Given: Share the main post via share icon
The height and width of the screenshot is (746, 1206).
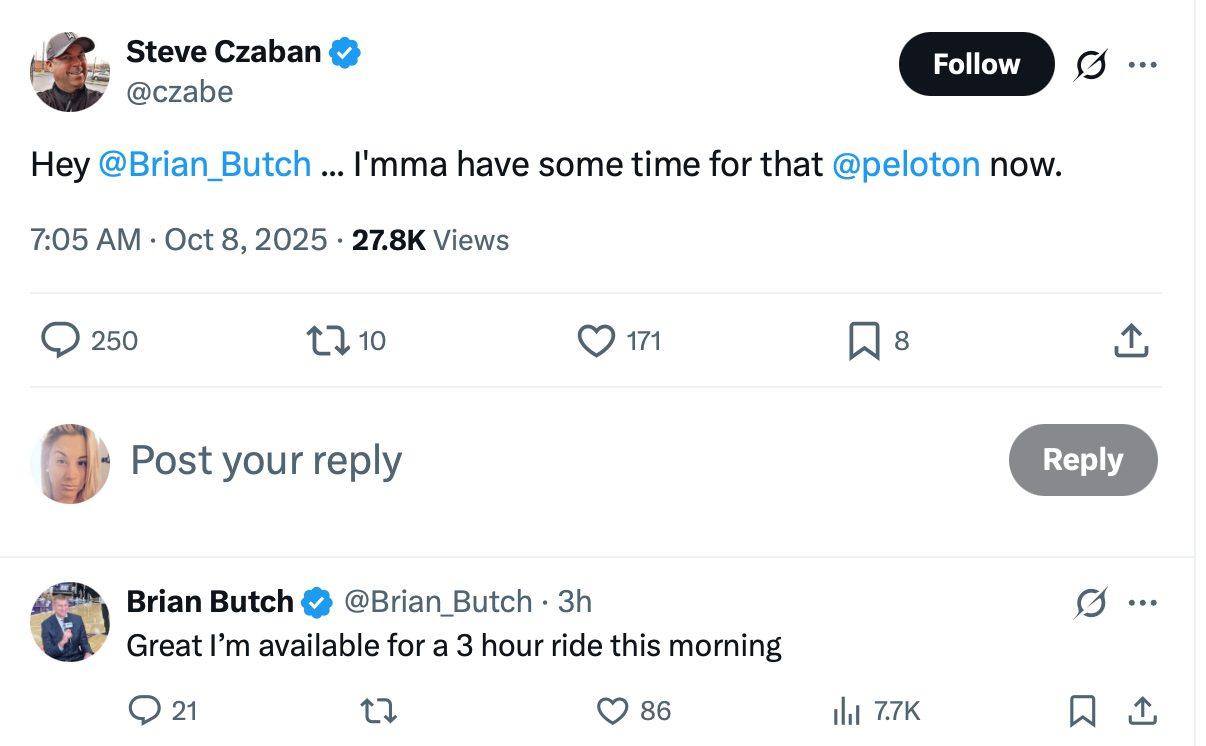Looking at the screenshot, I should [x=1131, y=341].
